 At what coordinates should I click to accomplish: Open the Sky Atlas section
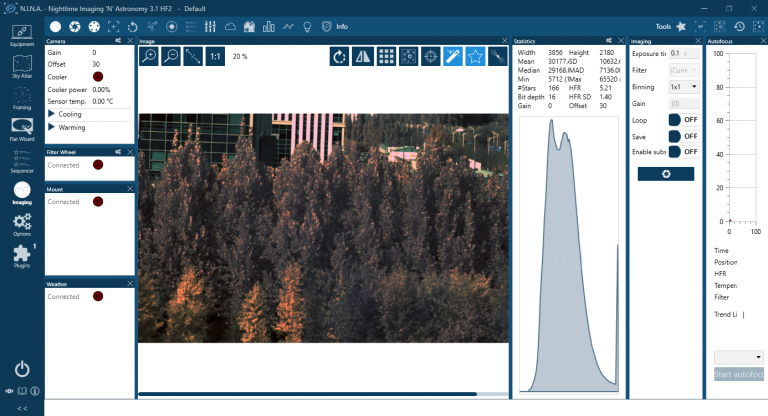click(x=21, y=66)
